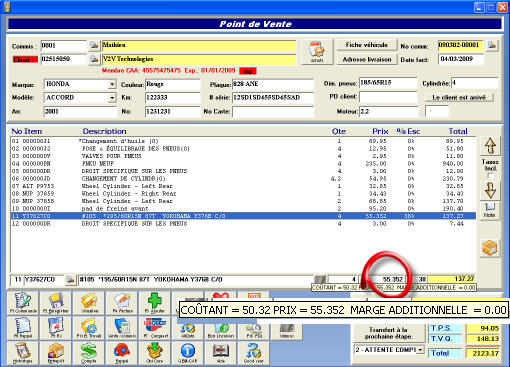Open the Modèle dropdown showing ACCORD
This screenshot has width=510, height=367.
(112, 98)
